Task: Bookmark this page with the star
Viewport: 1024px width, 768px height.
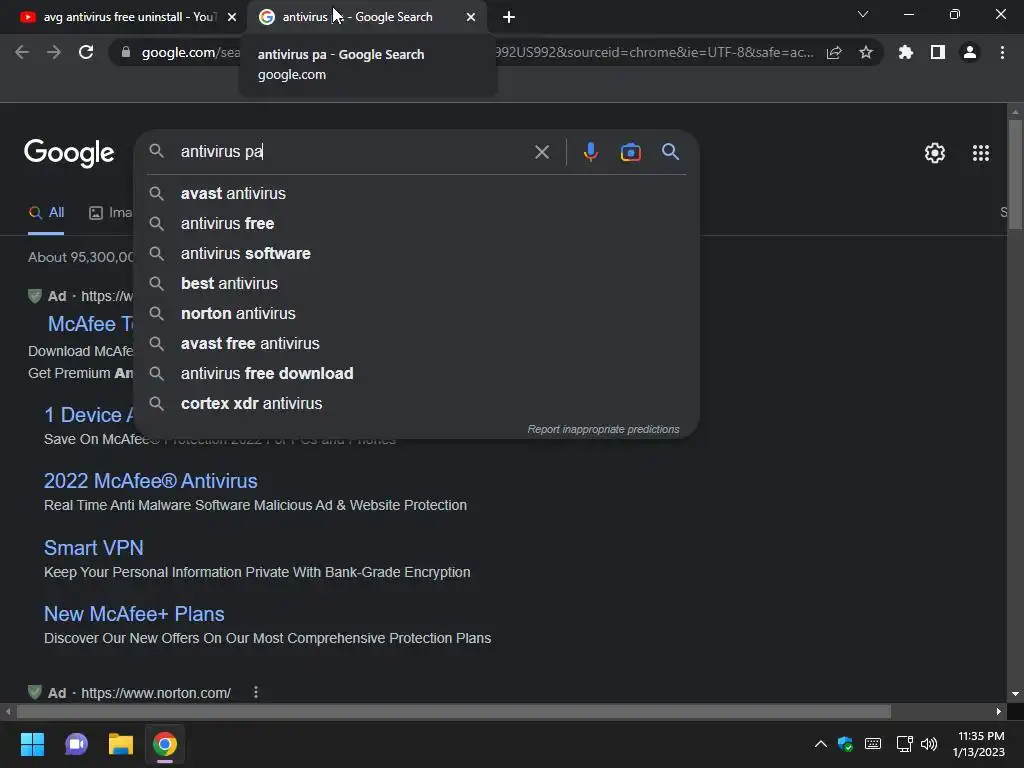Action: point(866,52)
